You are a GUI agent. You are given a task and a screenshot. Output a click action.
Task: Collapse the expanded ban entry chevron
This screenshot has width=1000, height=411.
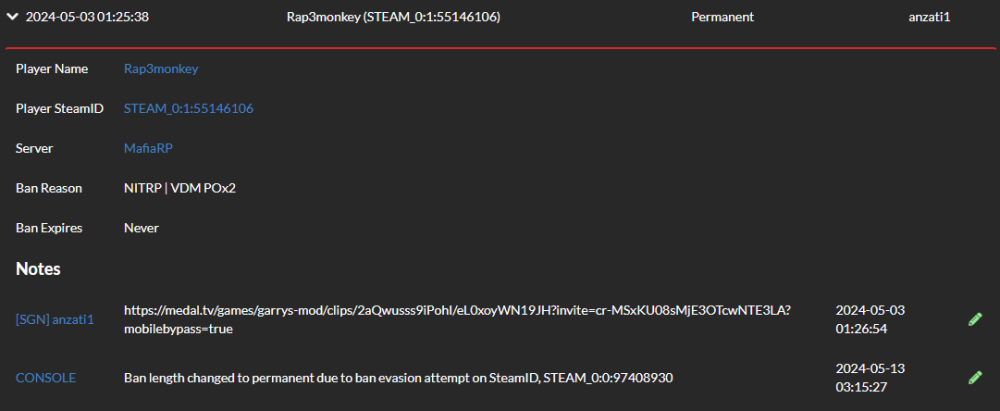point(13,17)
